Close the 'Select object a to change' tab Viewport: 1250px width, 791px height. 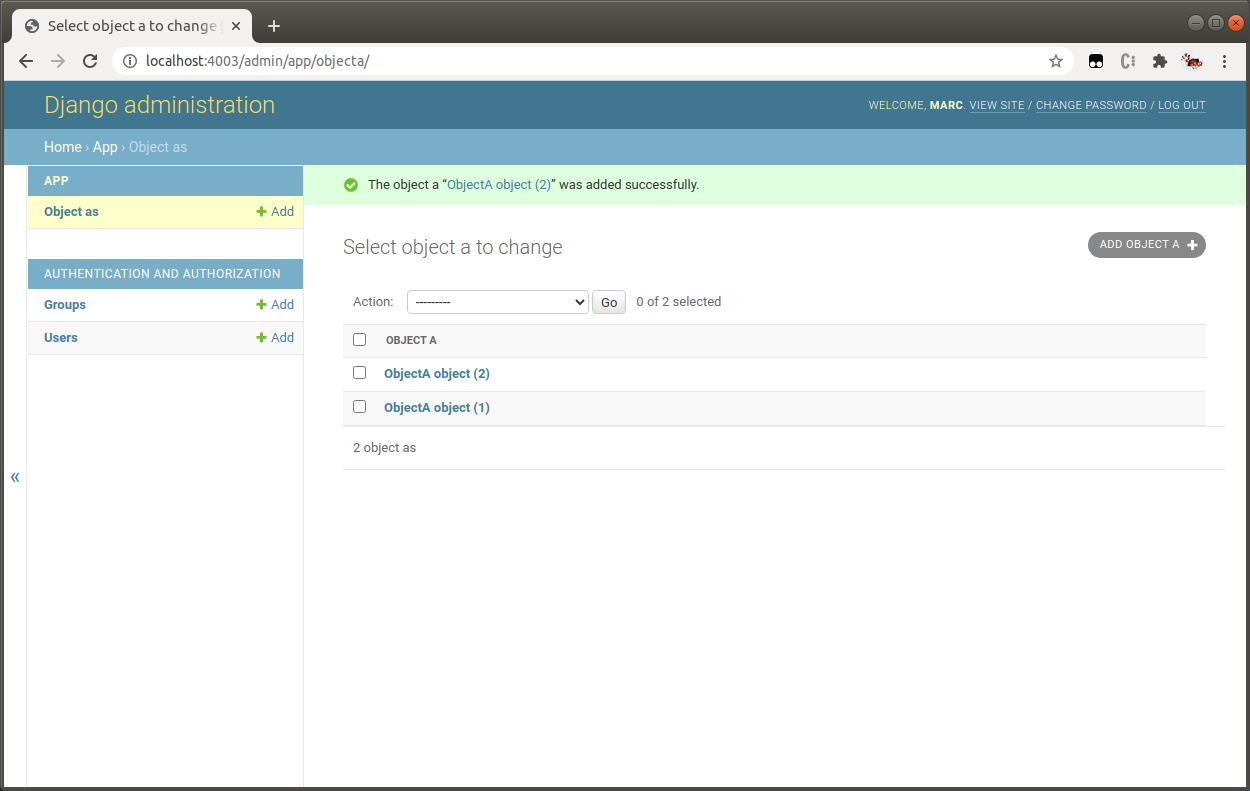click(237, 26)
